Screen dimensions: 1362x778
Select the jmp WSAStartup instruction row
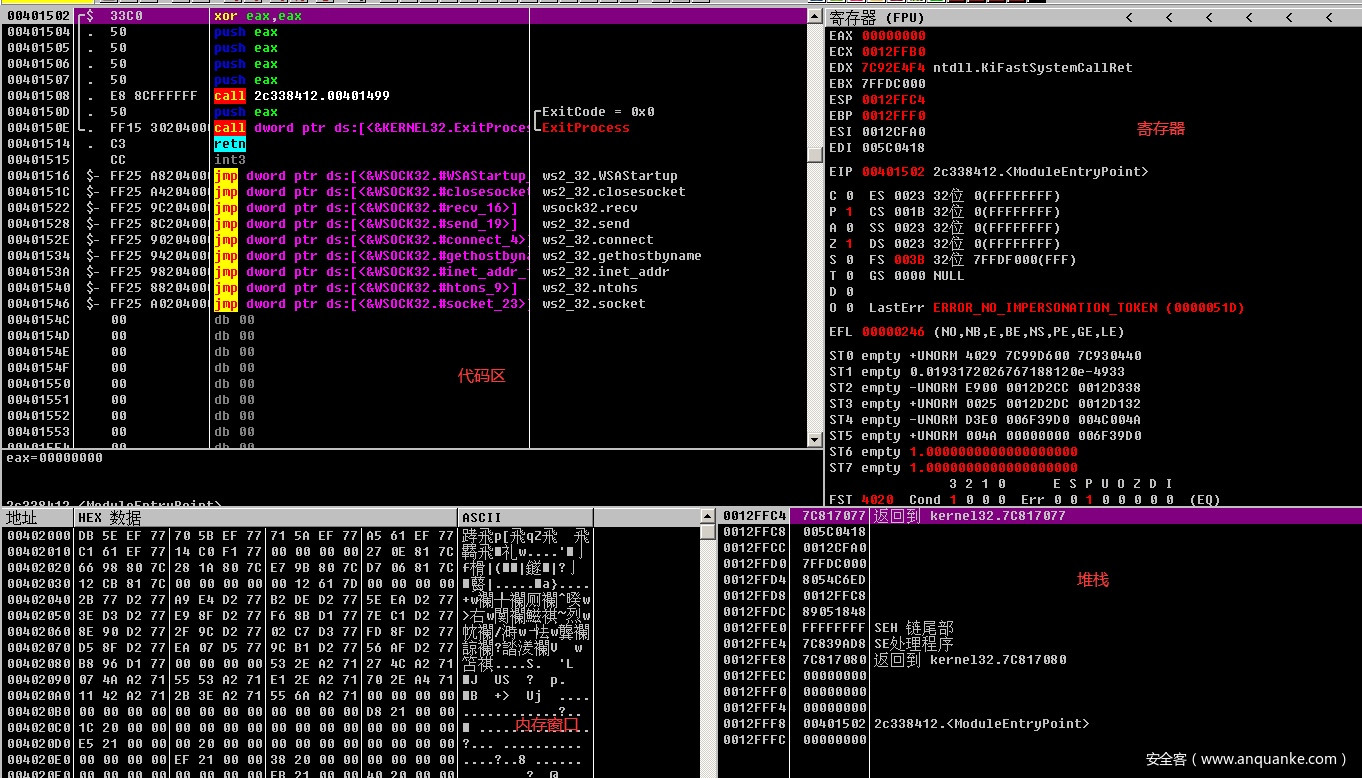pos(370,176)
